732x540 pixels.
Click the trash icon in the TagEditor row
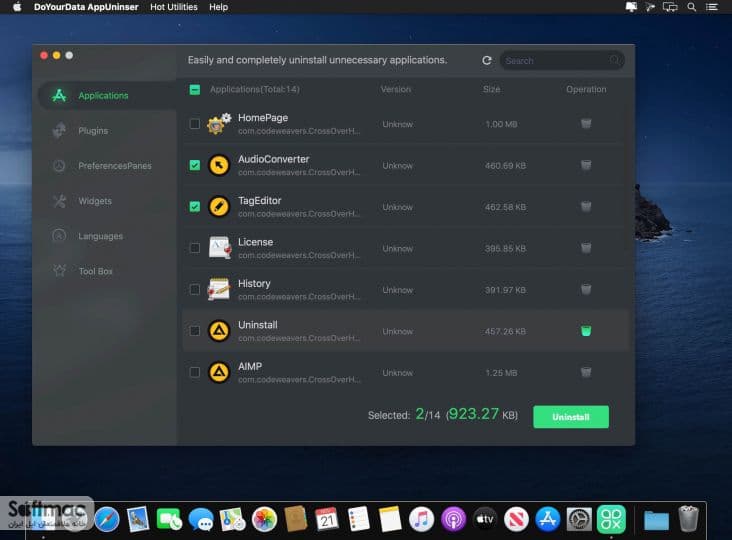[x=585, y=206]
